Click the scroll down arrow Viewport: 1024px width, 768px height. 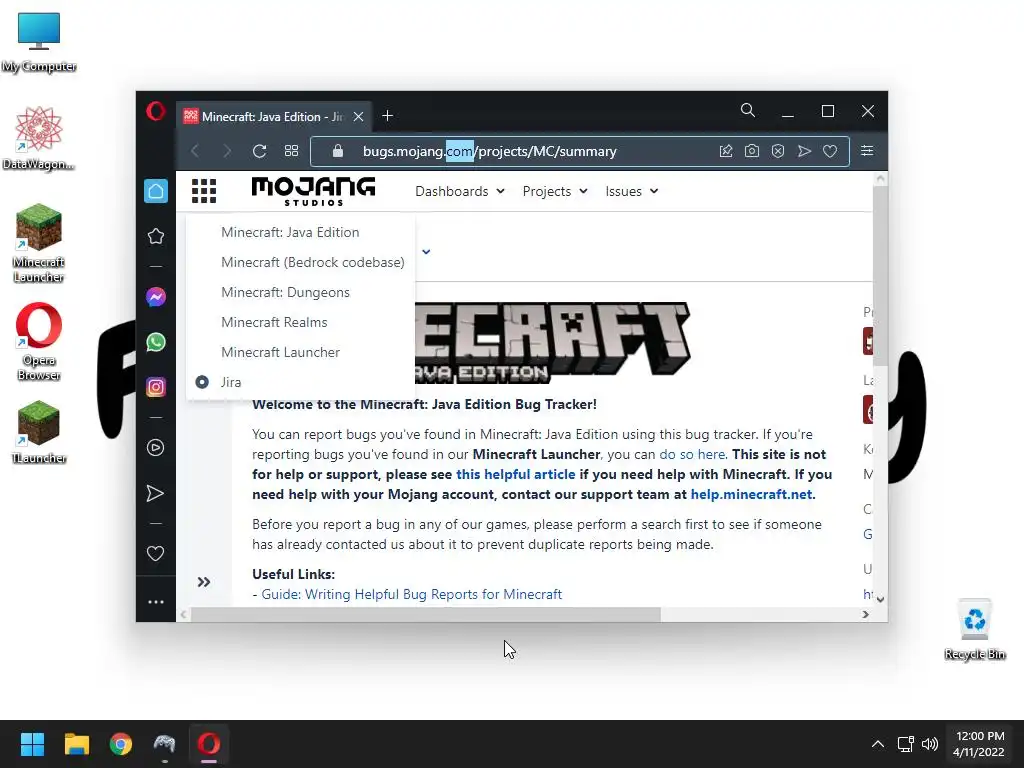coord(880,600)
